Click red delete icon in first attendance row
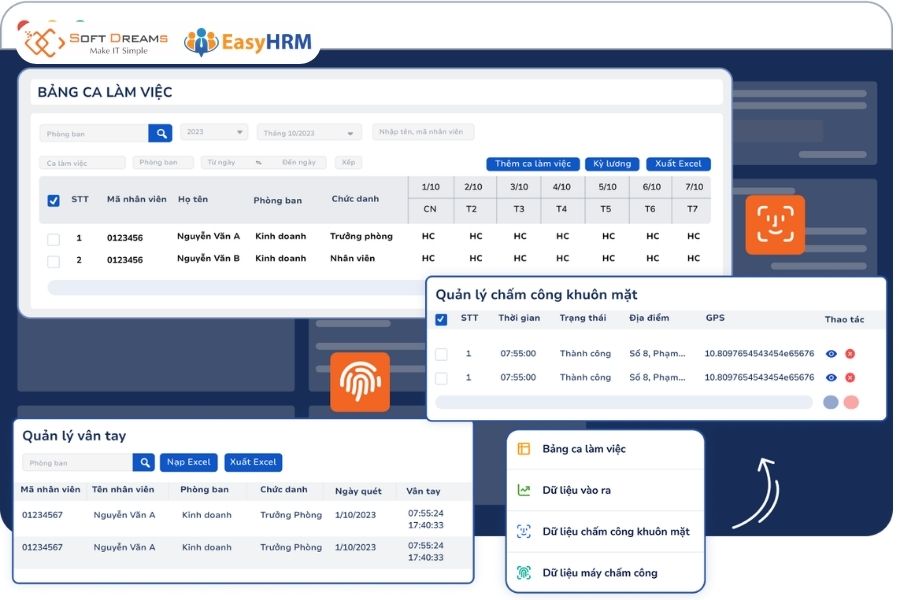This screenshot has height=600, width=900. coord(850,354)
